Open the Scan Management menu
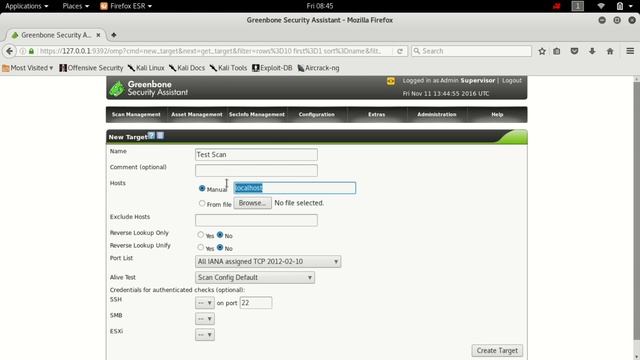 tap(136, 115)
